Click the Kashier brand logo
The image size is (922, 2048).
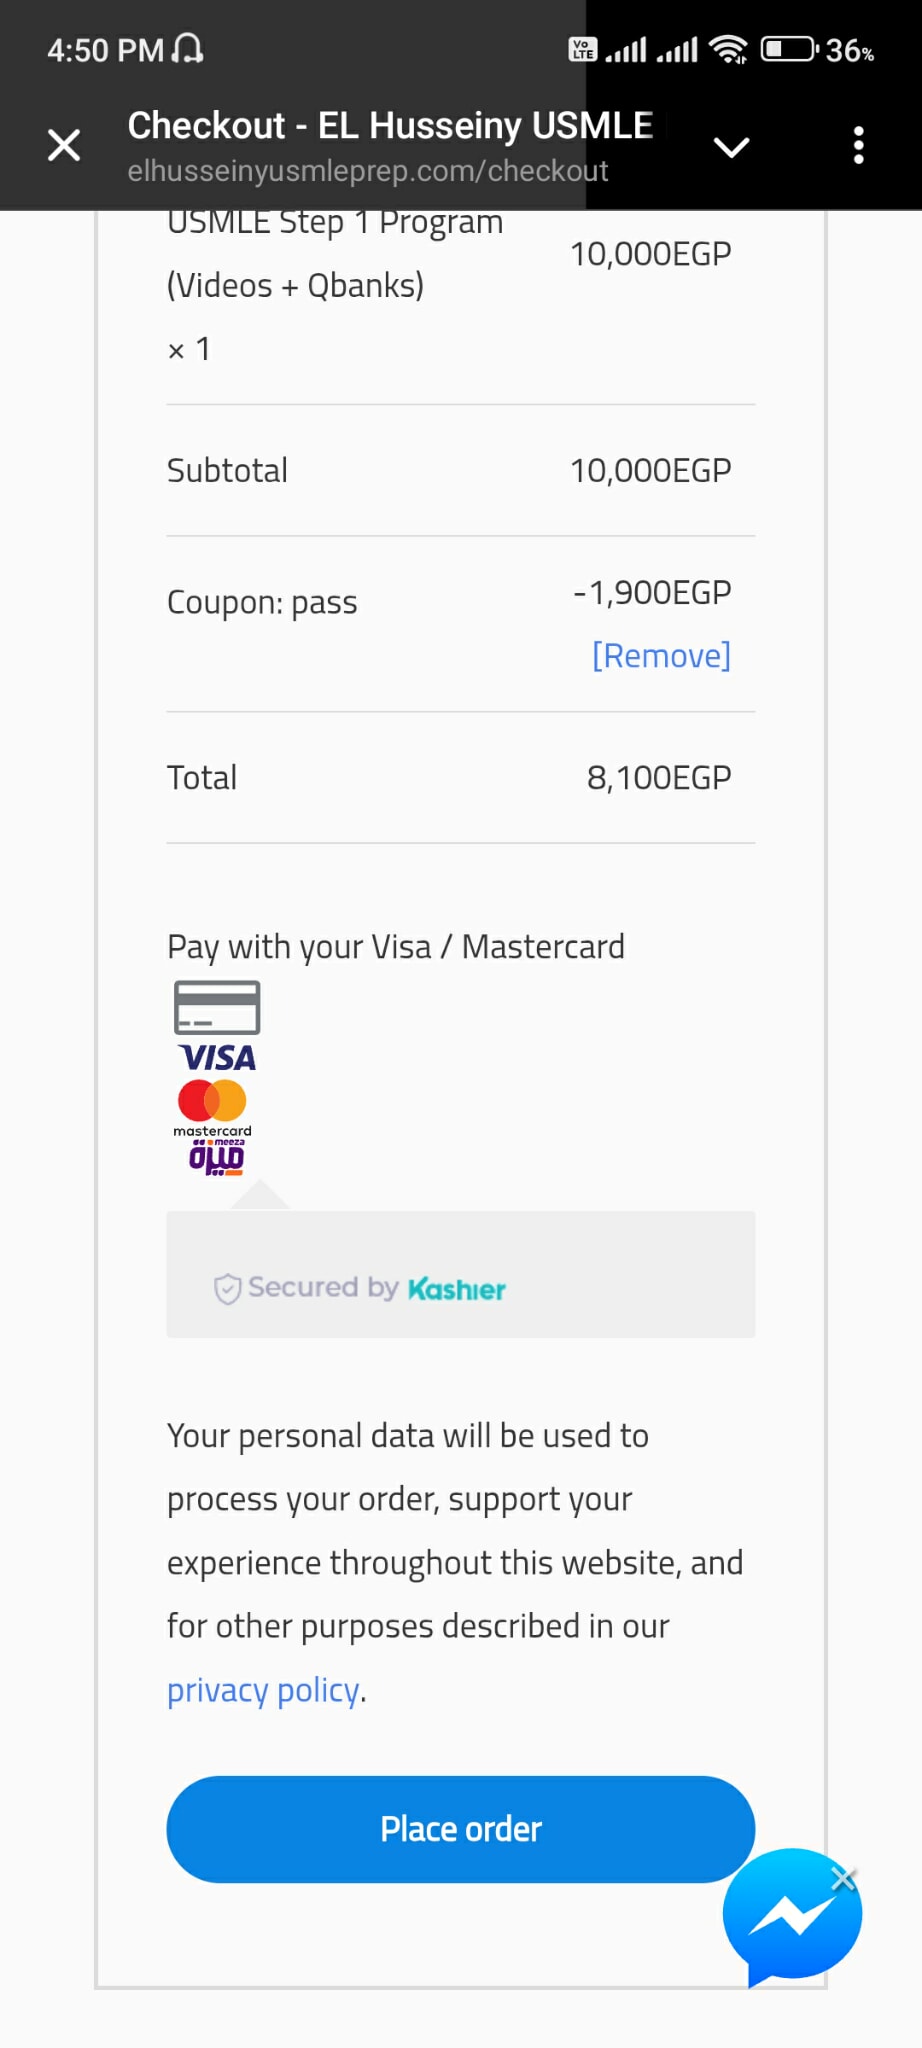457,1289
